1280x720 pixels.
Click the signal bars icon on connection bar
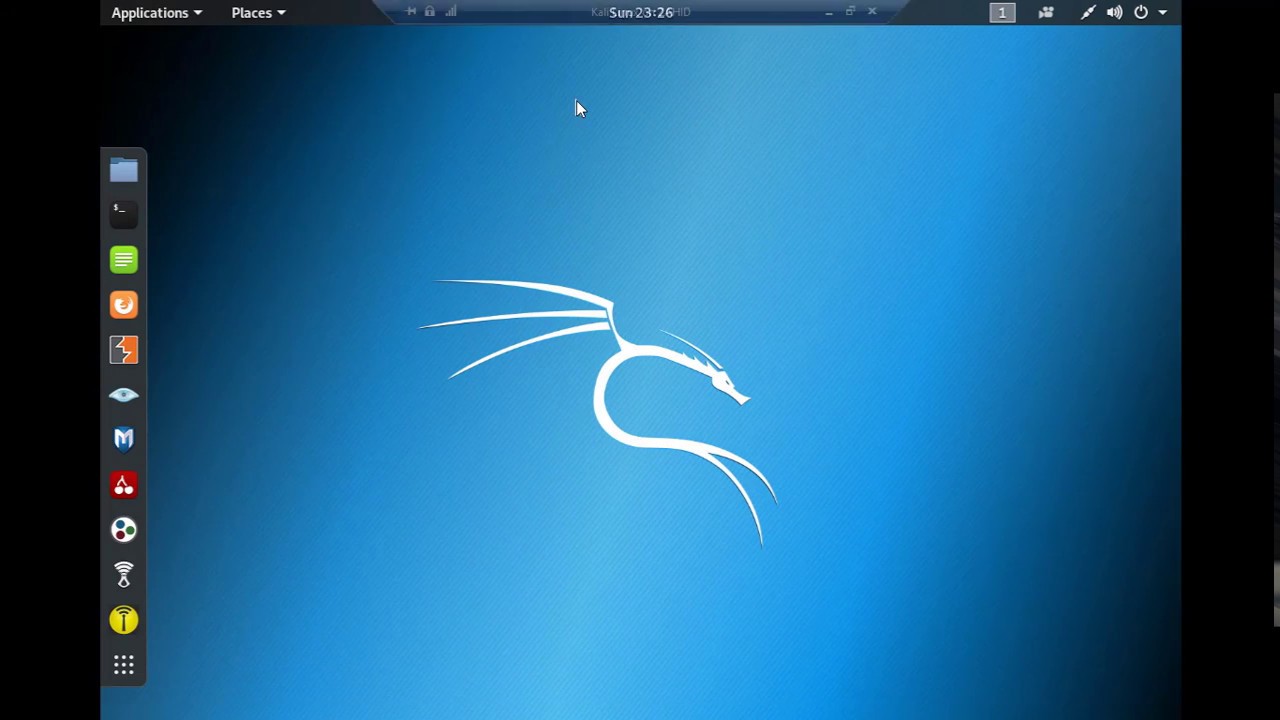[x=451, y=11]
